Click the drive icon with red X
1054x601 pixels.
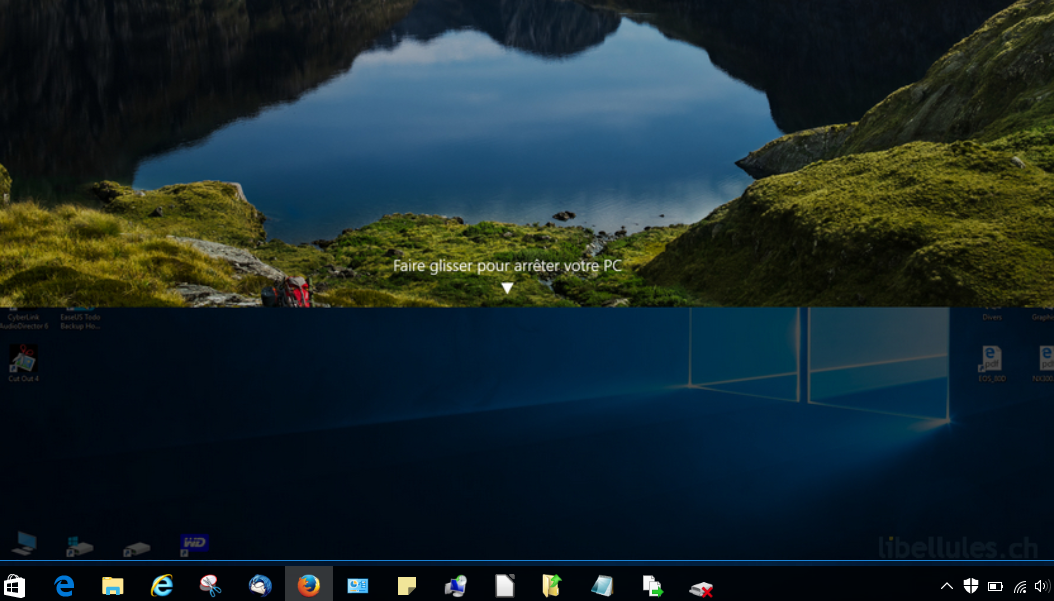click(701, 589)
